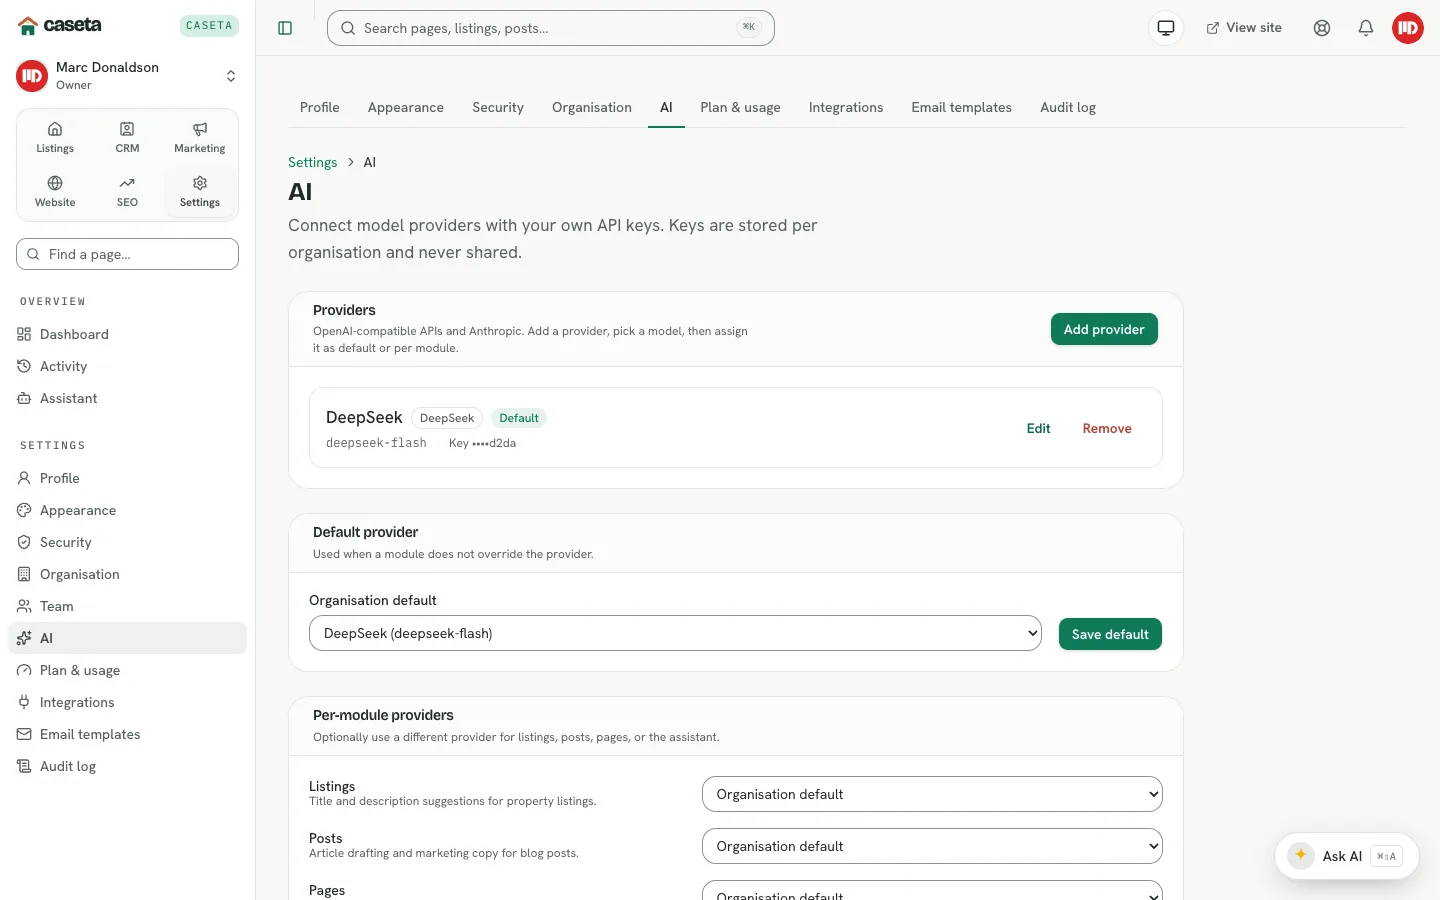The image size is (1440, 900).
Task: Click the CASETA badge in sidebar
Action: coord(209,26)
